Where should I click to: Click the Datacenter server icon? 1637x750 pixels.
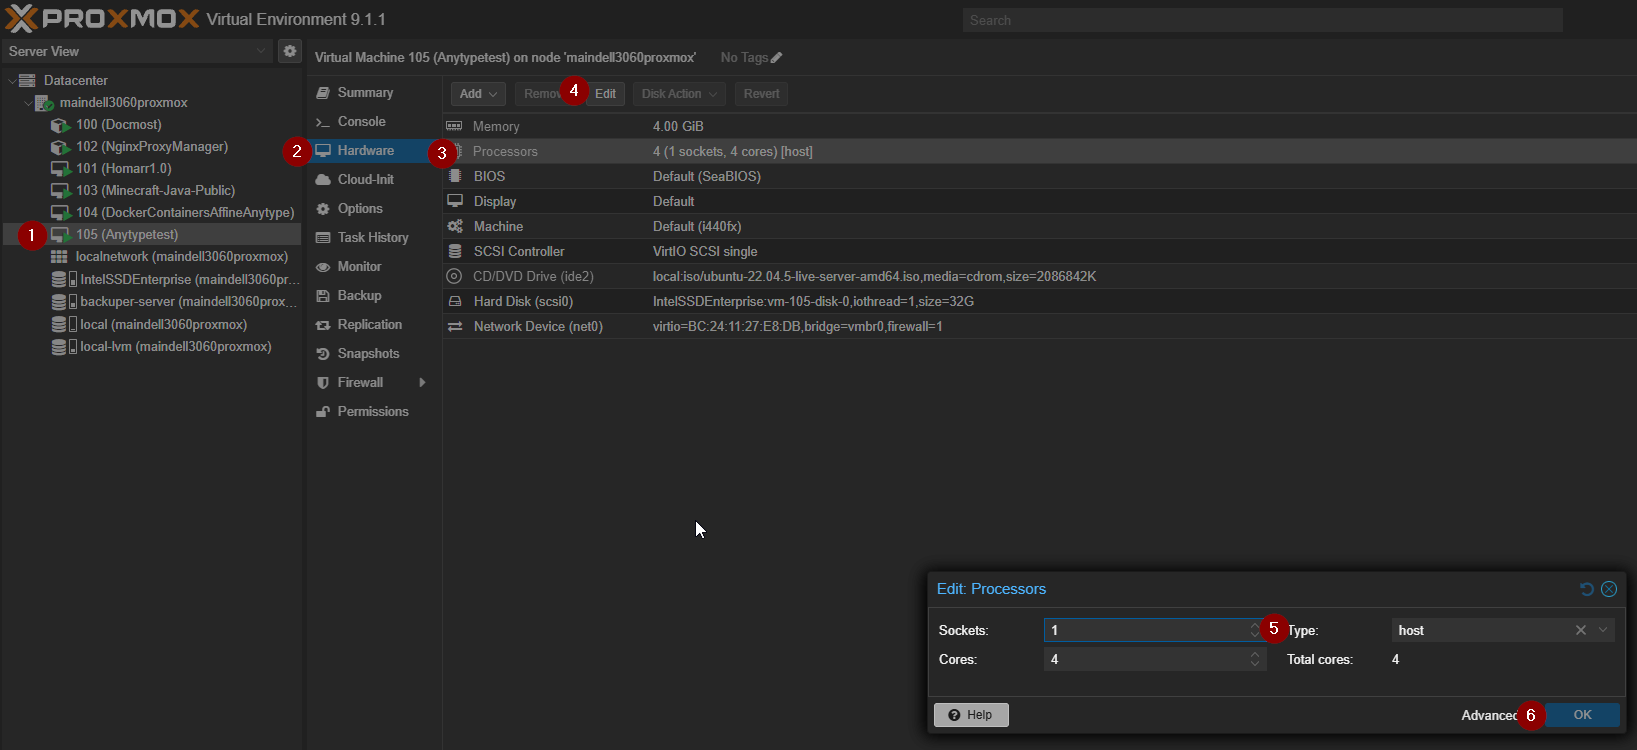coord(28,80)
